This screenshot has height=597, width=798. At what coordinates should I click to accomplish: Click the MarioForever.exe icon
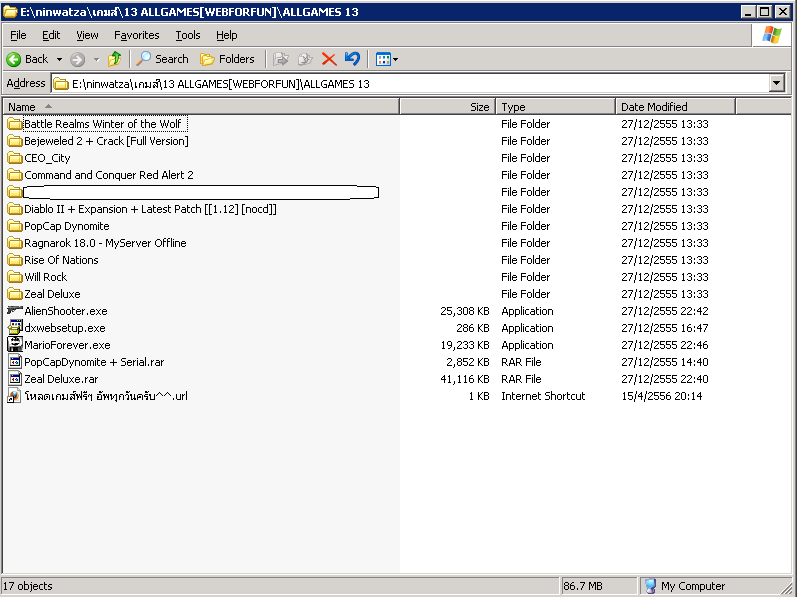[15, 345]
